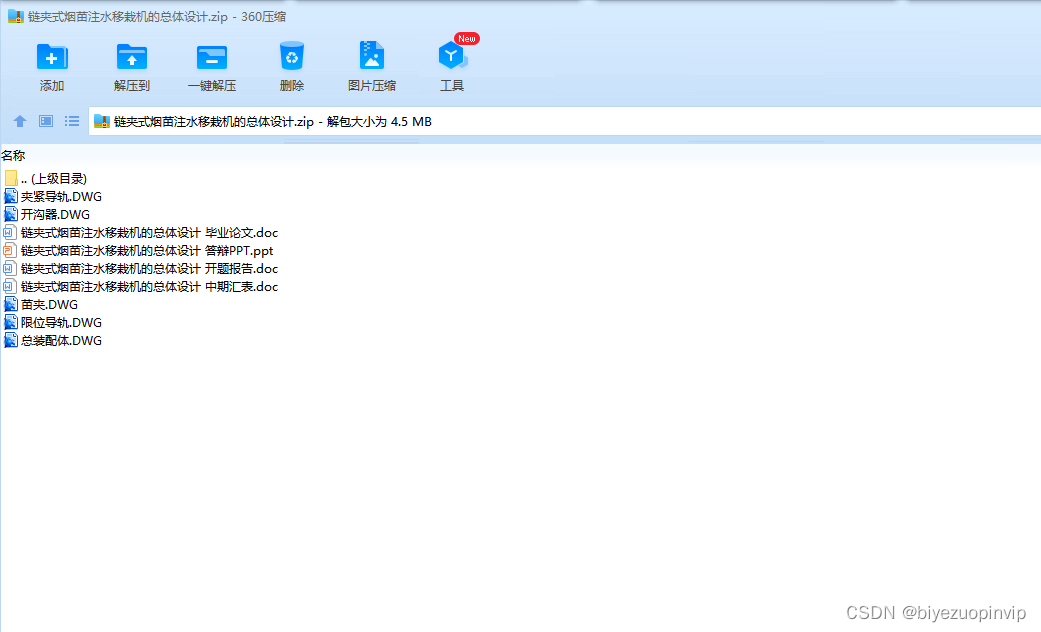Click the 一键解压 label in the toolbar
Screen dimensions: 1041x632
[x=212, y=86]
